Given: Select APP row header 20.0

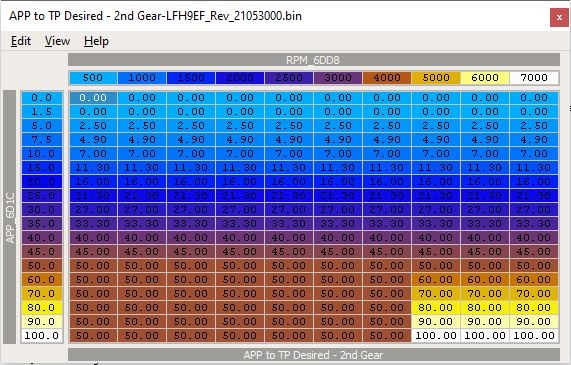Looking at the screenshot, I should click(42, 181).
